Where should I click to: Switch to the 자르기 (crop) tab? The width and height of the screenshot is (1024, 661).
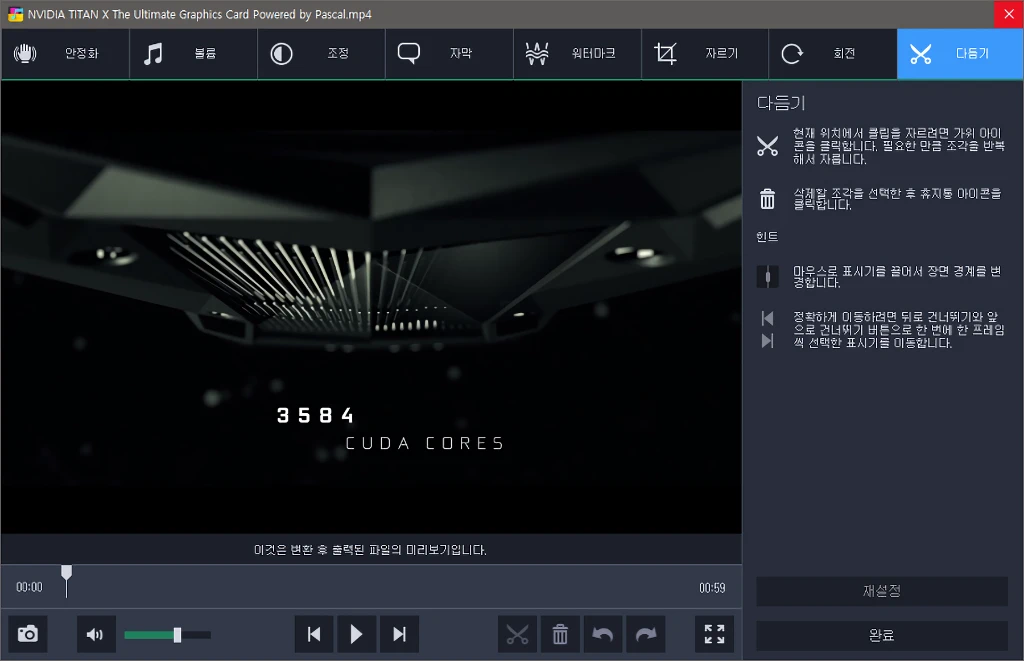[705, 54]
